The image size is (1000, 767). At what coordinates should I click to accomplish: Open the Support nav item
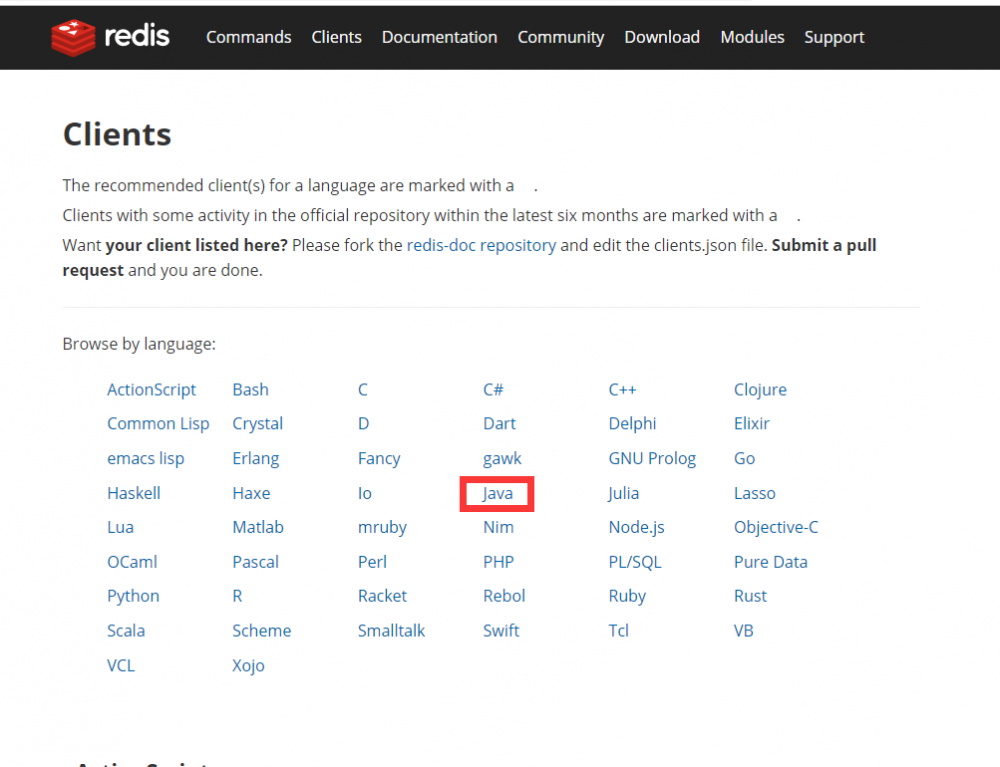pos(834,38)
